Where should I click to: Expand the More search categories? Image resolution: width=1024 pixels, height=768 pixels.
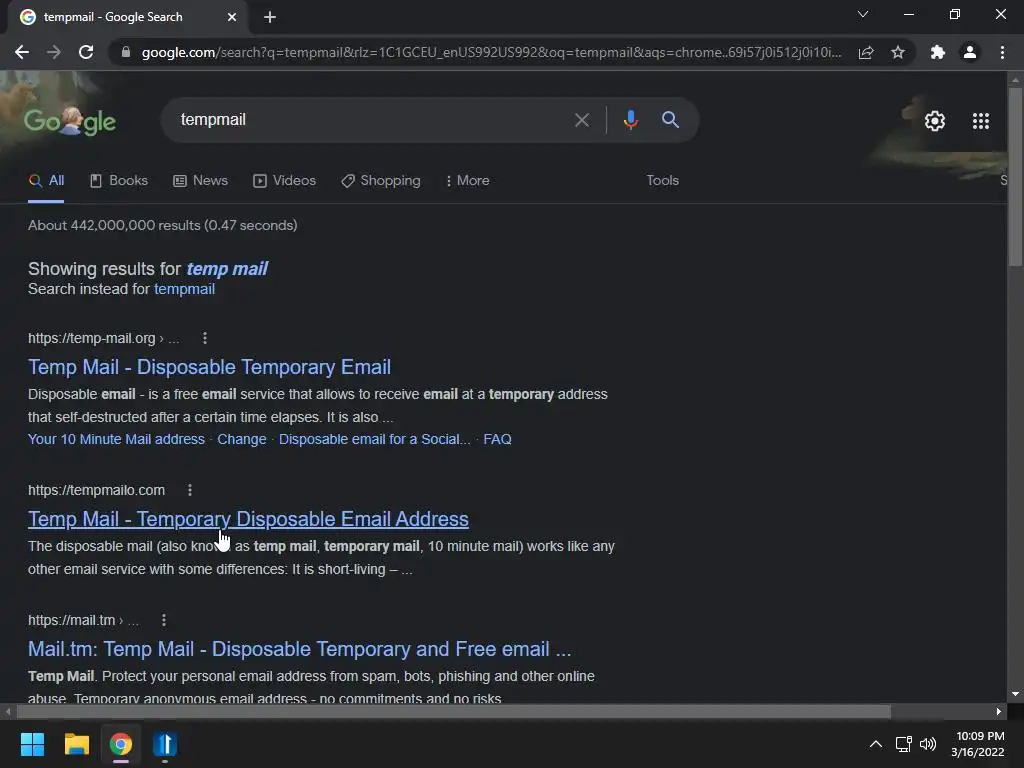click(468, 180)
